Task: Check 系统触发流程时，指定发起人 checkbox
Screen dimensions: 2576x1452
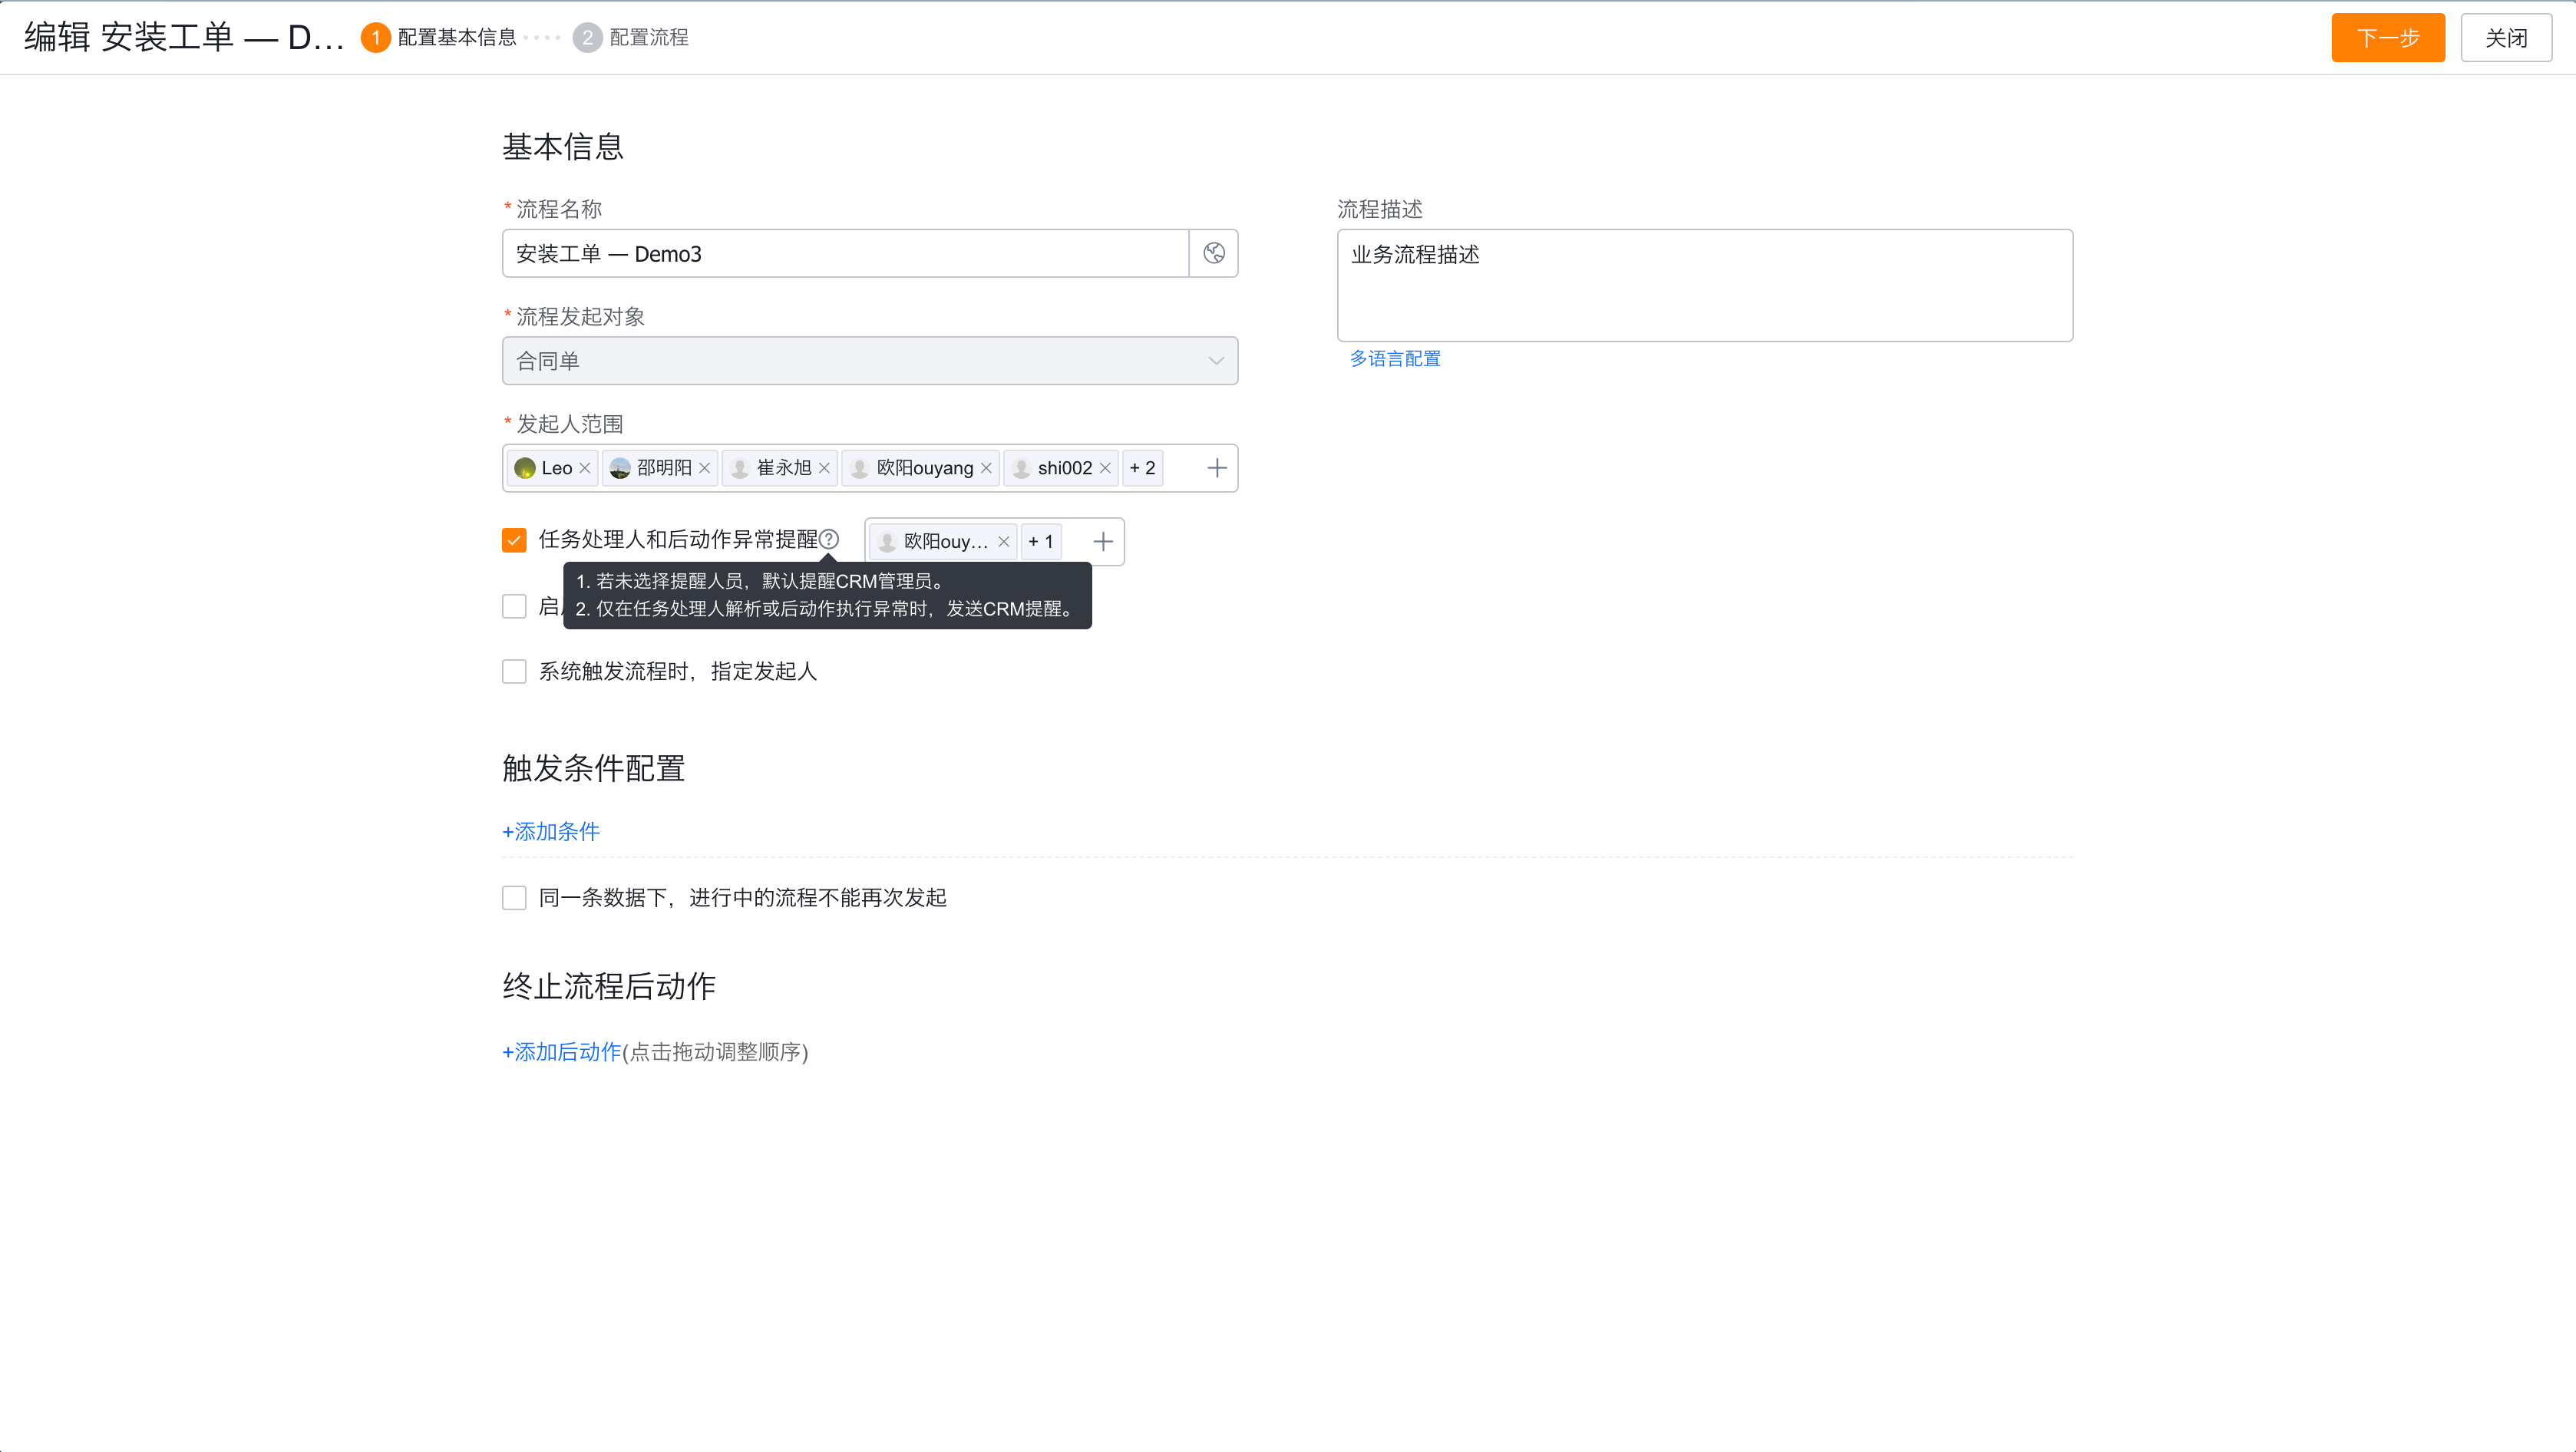Action: pos(514,671)
